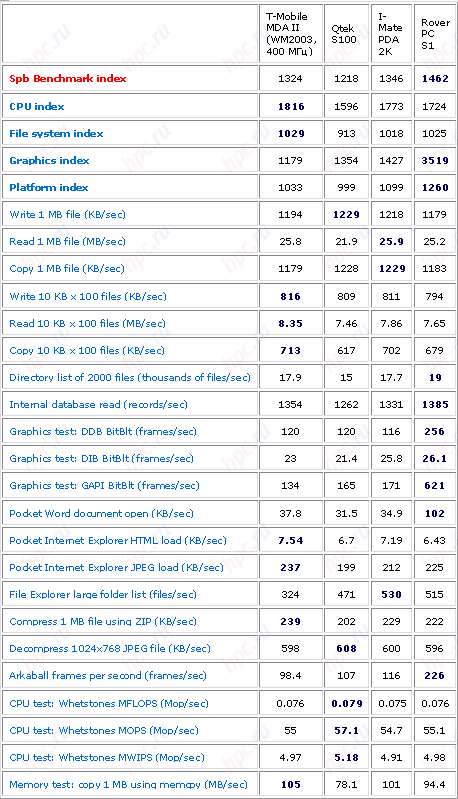Click 'Read 1 MB file (MB/sec)' label
The image size is (458, 799).
67,242
